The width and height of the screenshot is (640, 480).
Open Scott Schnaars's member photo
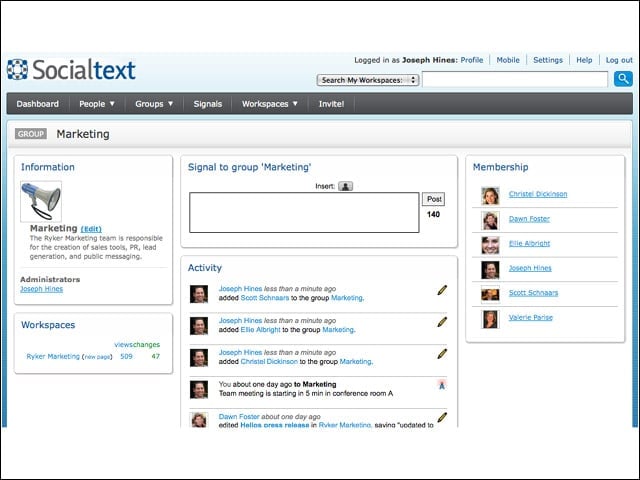click(490, 295)
